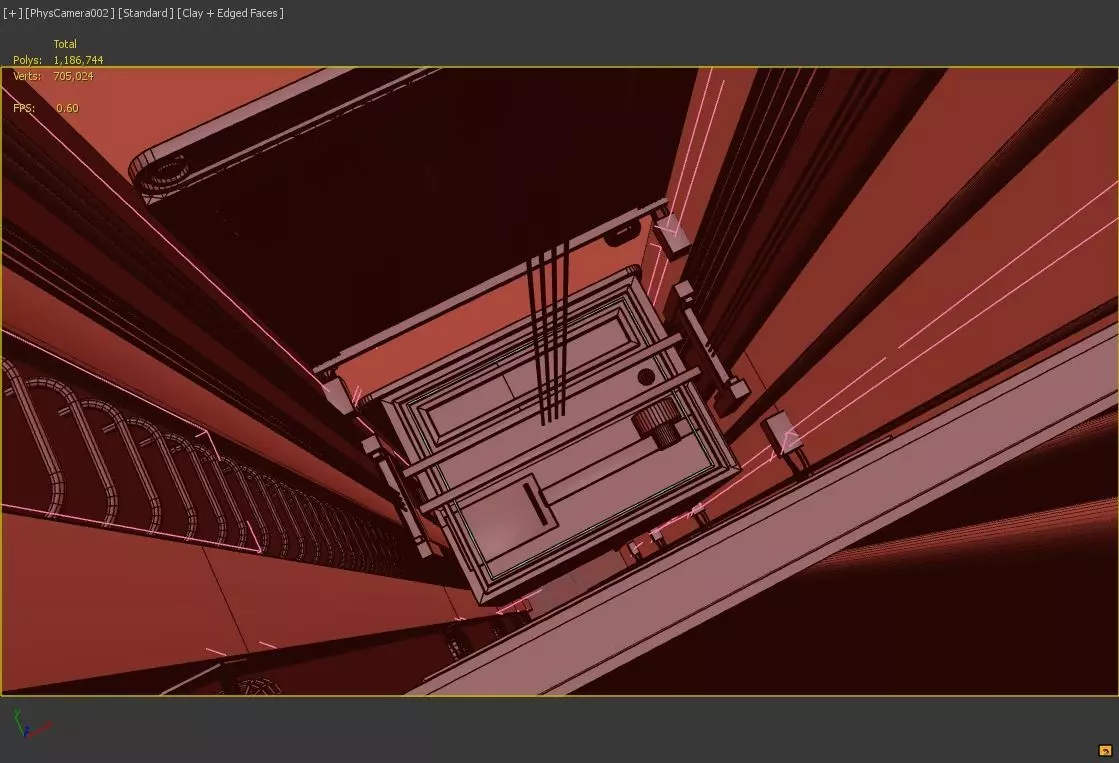The height and width of the screenshot is (763, 1119).
Task: Open the [+] viewport general menu
Action: [x=12, y=13]
